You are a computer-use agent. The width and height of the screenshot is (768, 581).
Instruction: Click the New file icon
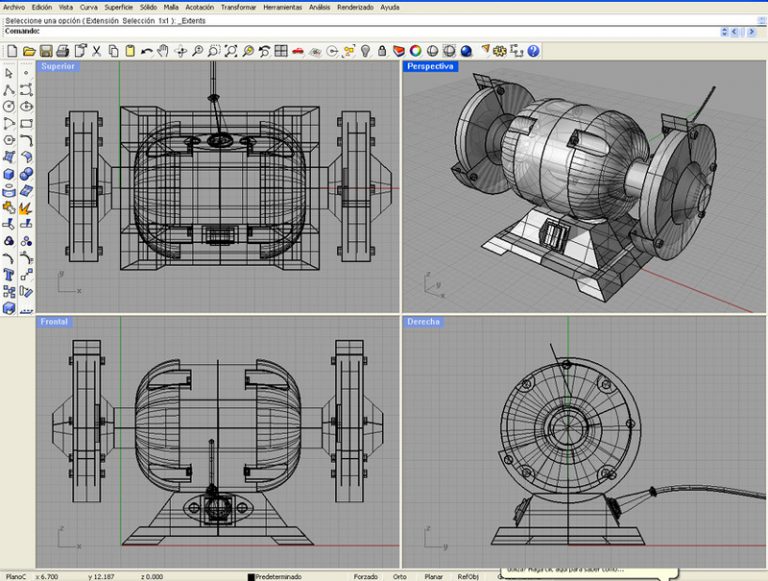12,51
